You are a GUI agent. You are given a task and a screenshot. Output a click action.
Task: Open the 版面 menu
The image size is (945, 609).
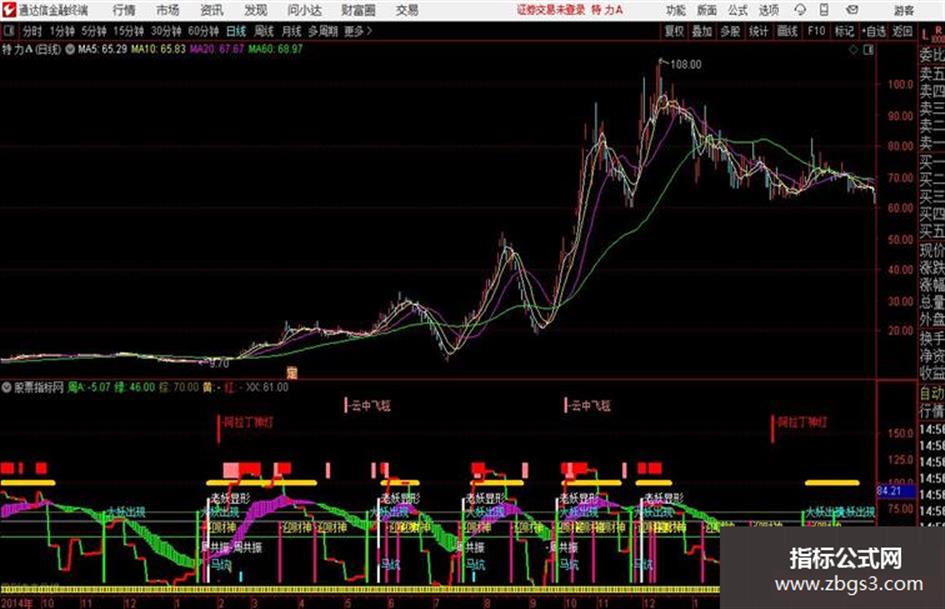pyautogui.click(x=707, y=10)
